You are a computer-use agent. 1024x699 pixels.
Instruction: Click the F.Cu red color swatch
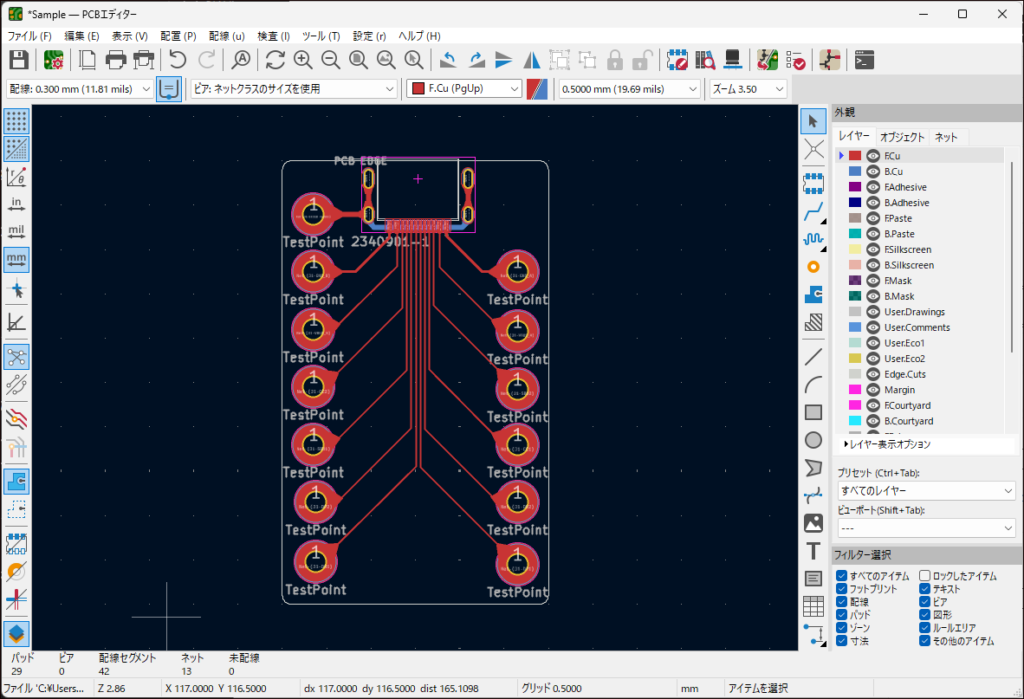coord(855,156)
